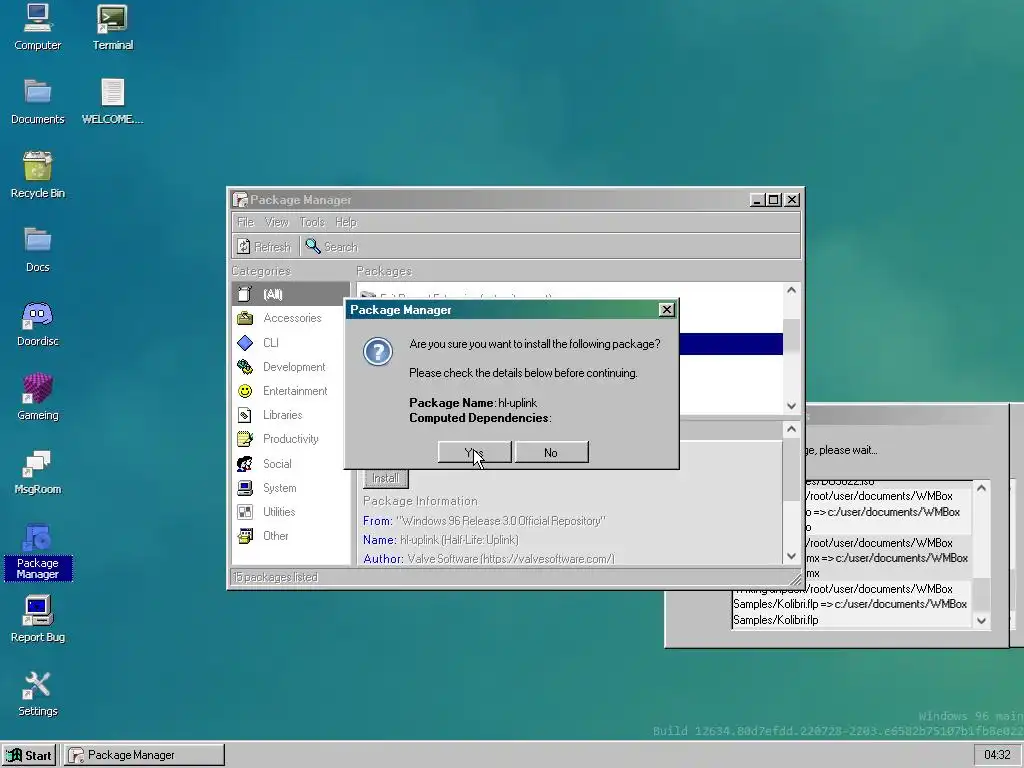The width and height of the screenshot is (1024, 768).
Task: Launch the Terminal desktop icon
Action: click(112, 27)
